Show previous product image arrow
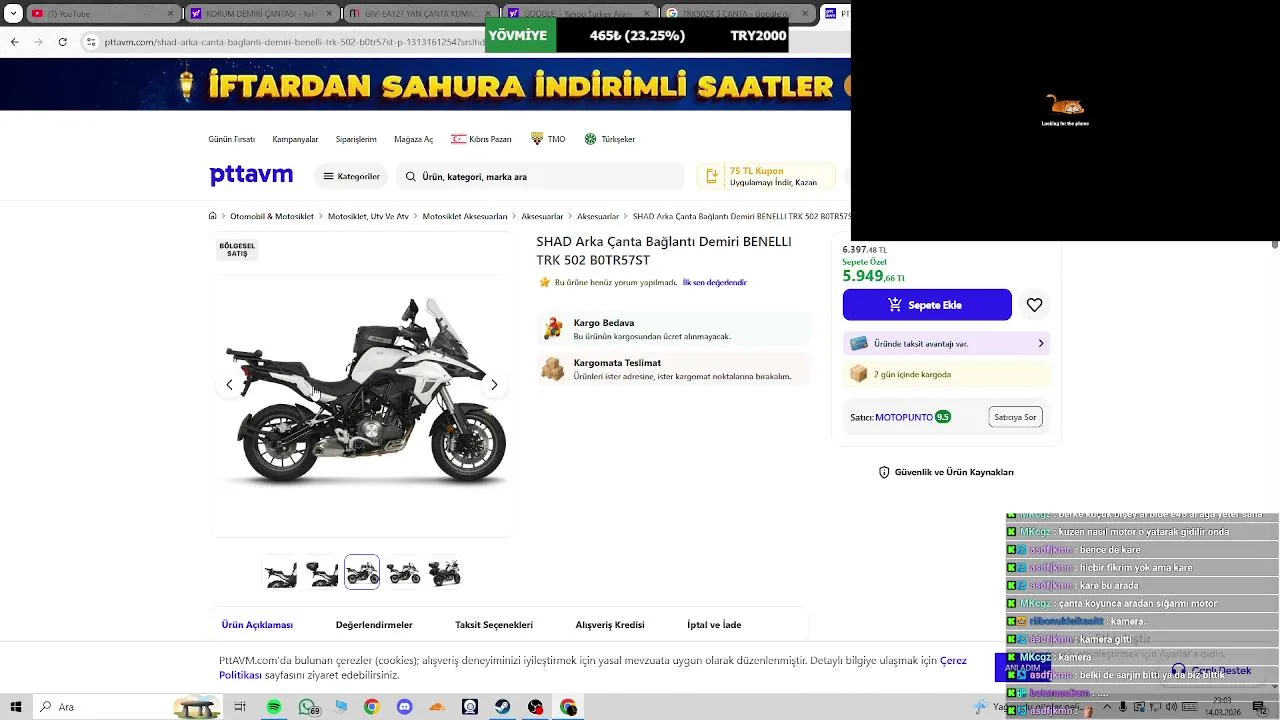Viewport: 1280px width, 720px height. (x=229, y=385)
